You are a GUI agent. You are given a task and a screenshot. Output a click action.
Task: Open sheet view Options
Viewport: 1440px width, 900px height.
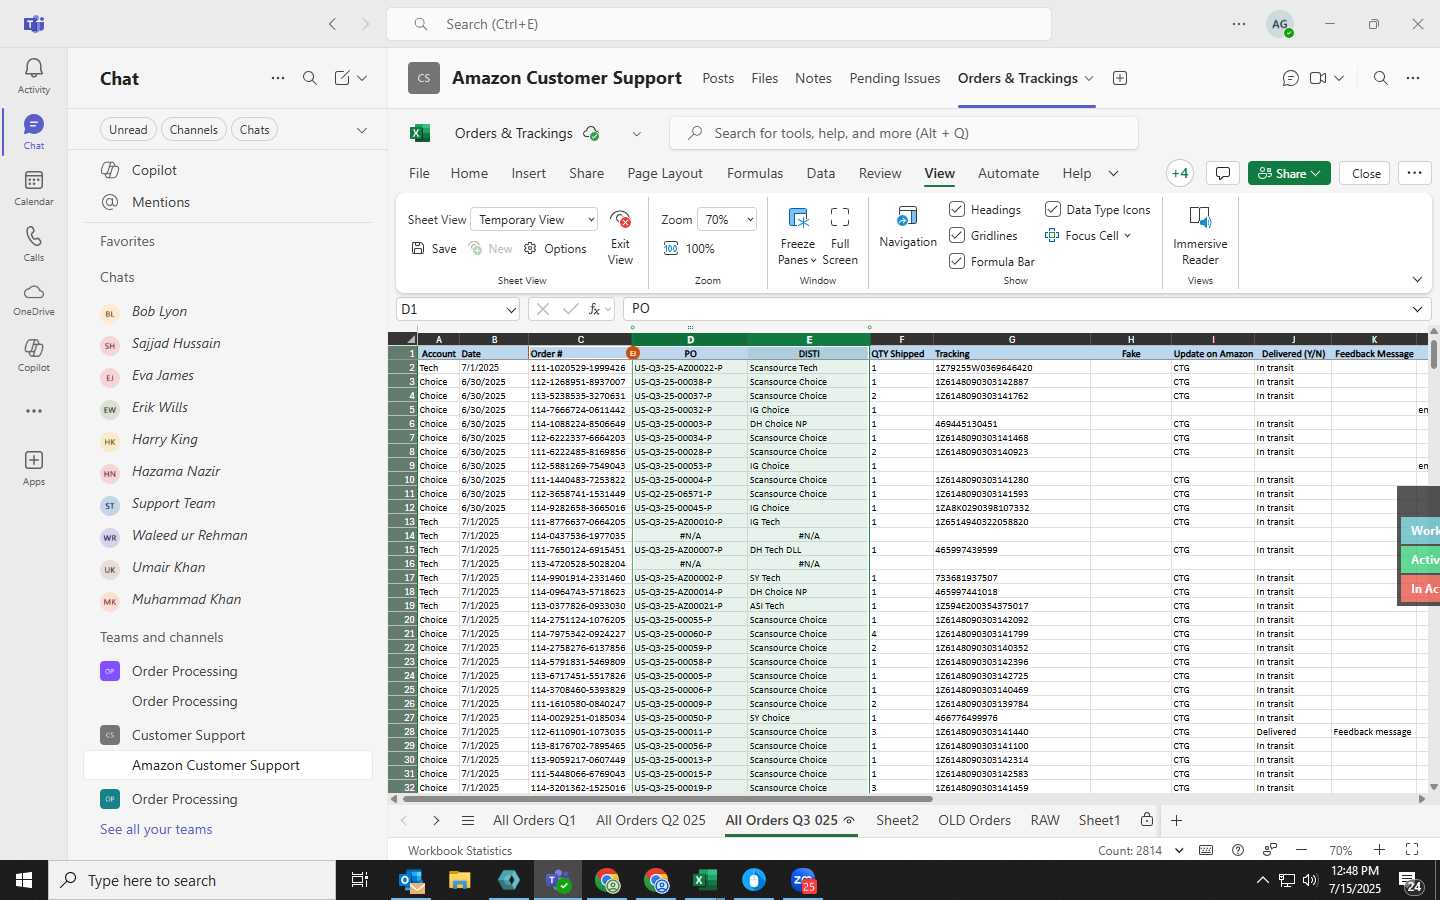tap(555, 249)
